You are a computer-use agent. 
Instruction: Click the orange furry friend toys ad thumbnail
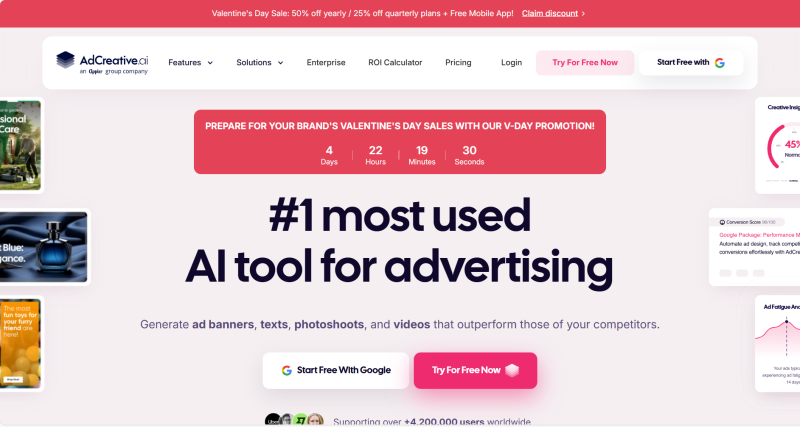[x=21, y=343]
